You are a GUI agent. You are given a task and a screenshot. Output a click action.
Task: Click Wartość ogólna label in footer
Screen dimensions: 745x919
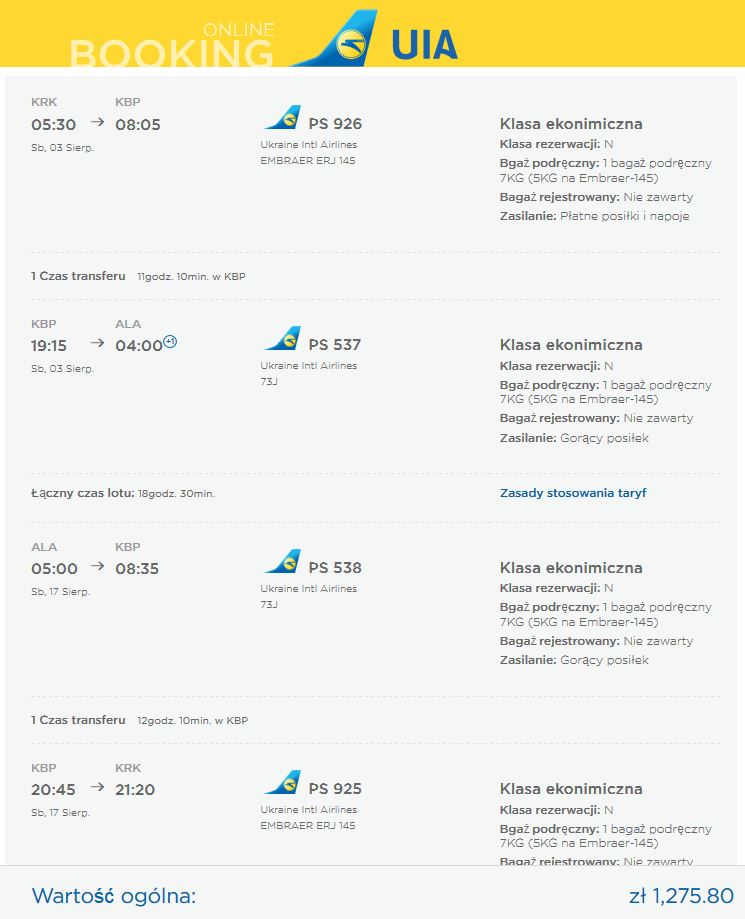coord(114,896)
